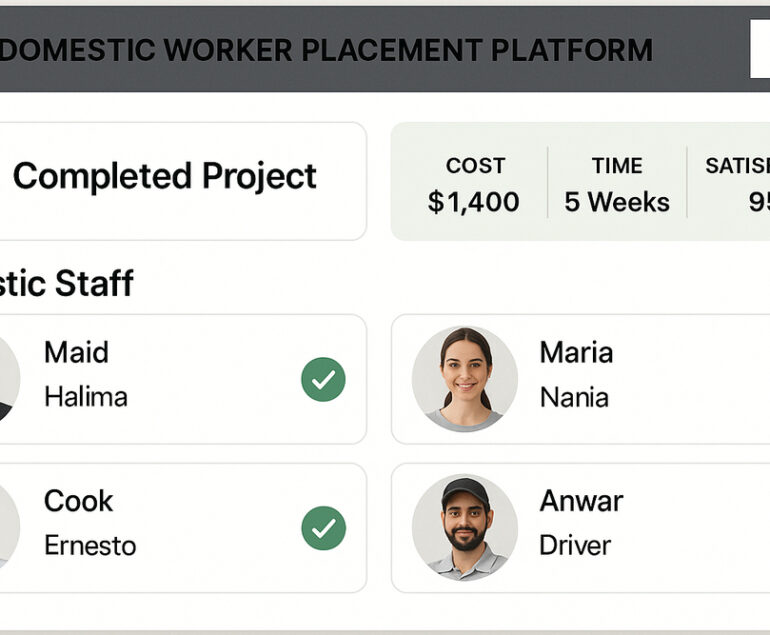
Task: Open Maria's profile photo
Action: click(464, 379)
